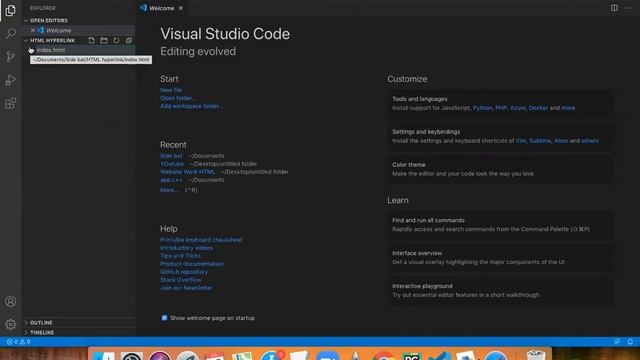Close the Welcome tab
Viewport: 640px width, 360px height.
[181, 8]
